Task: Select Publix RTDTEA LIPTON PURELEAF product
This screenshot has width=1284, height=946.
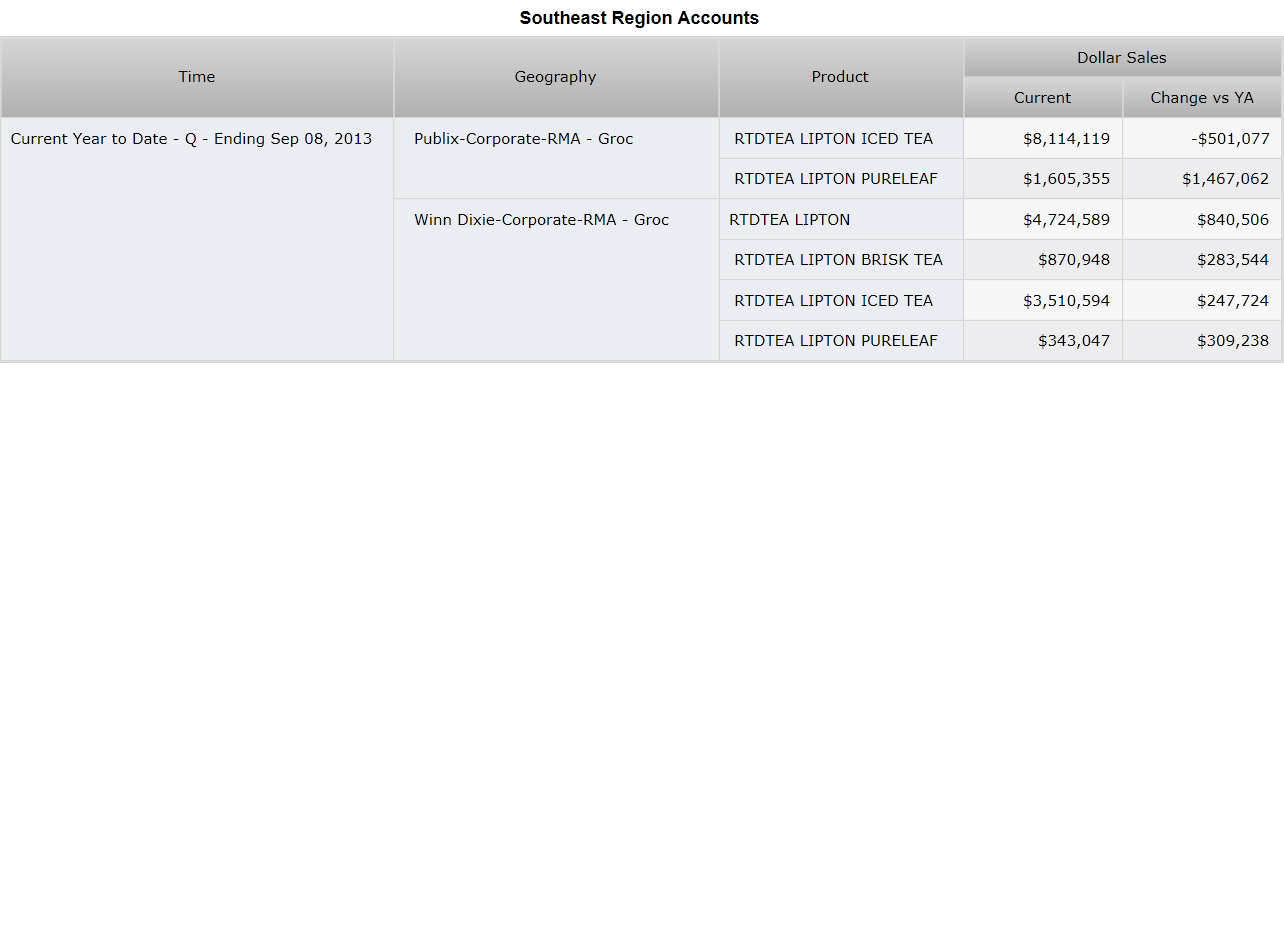Action: [x=841, y=179]
